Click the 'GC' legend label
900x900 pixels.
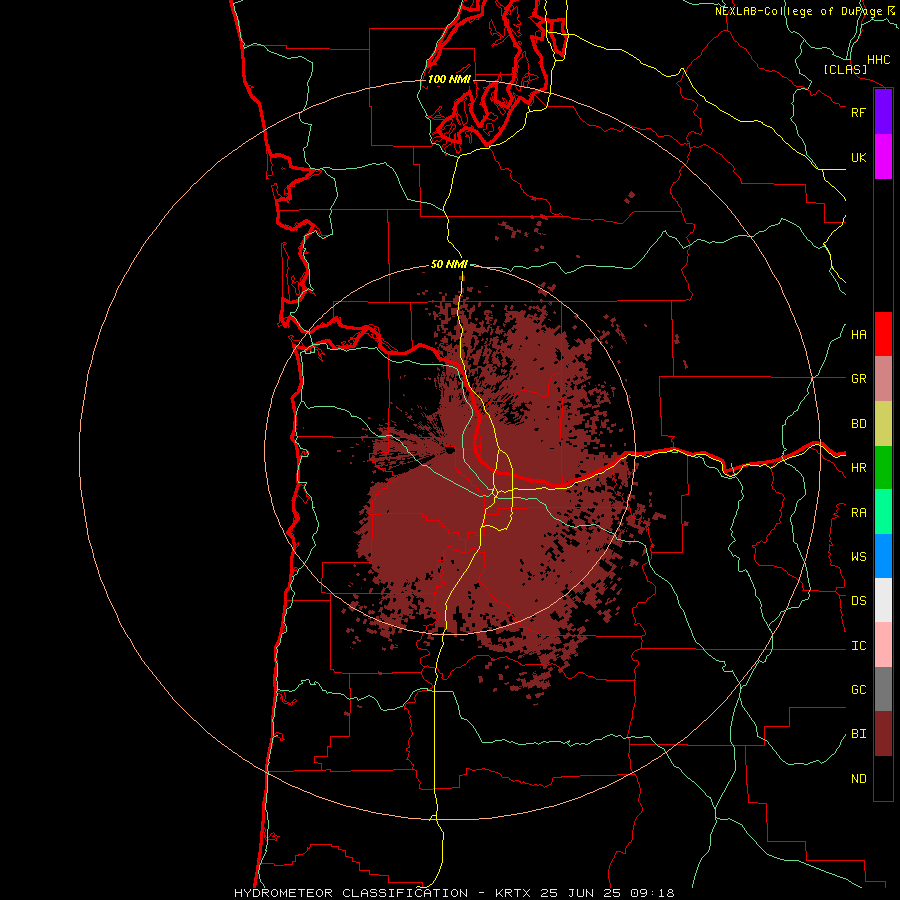click(859, 690)
